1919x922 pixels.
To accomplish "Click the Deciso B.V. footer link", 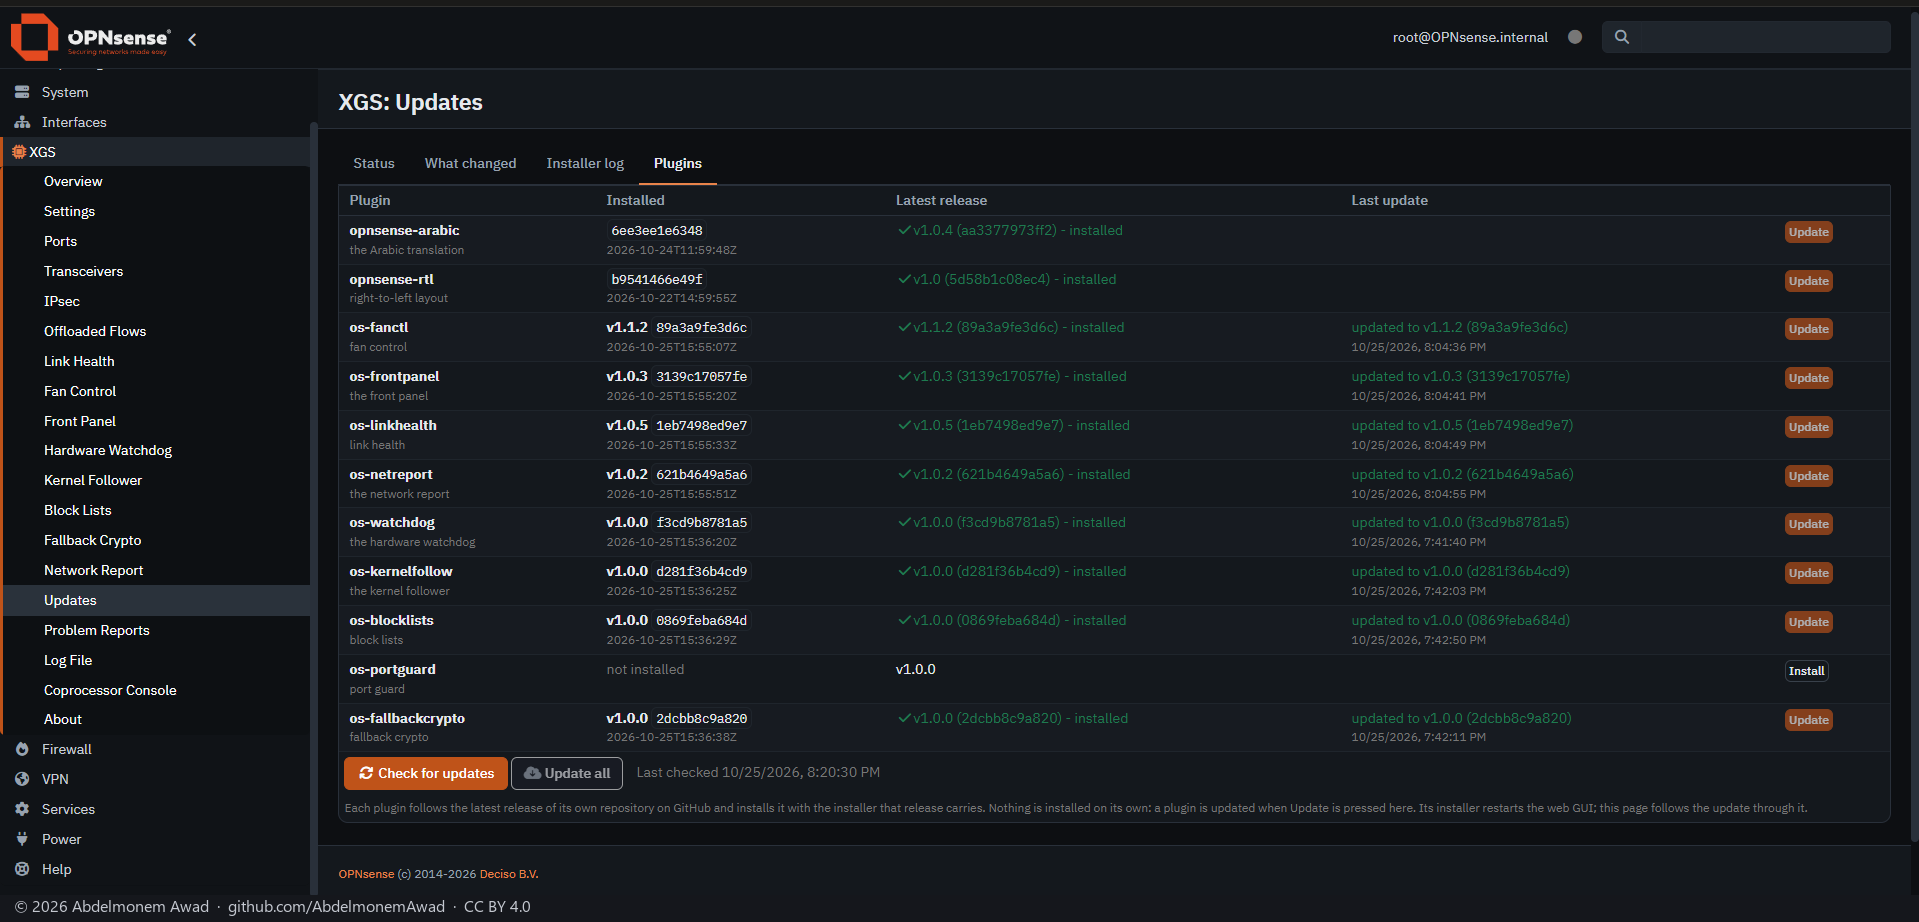I will pos(509,874).
